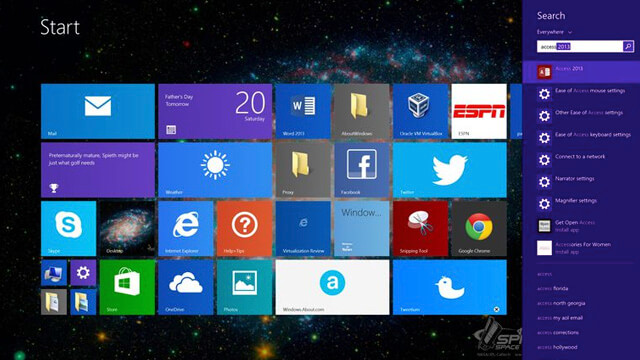The image size is (640, 360).
Task: Open the Windows.About.com tile
Action: coord(333,287)
